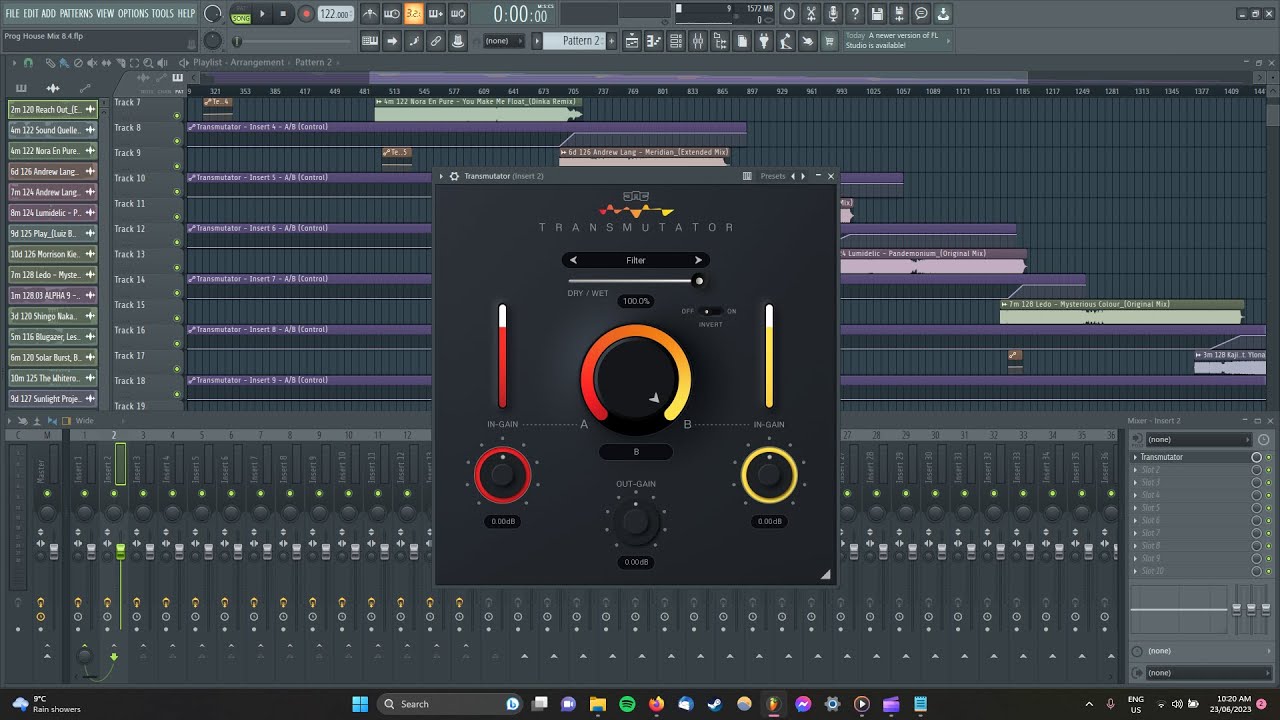Viewport: 1280px width, 720px height.
Task: Open the EDIT menu
Action: [31, 13]
